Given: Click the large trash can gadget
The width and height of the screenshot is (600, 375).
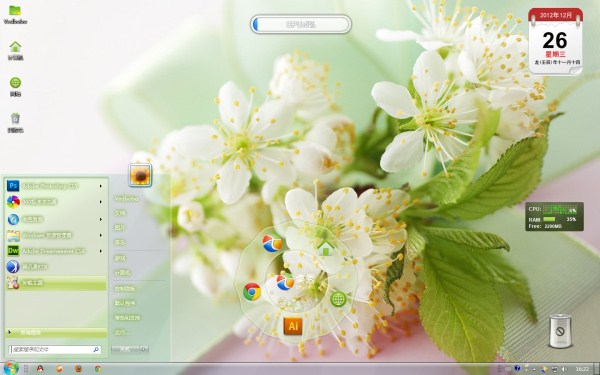Looking at the screenshot, I should (x=560, y=331).
